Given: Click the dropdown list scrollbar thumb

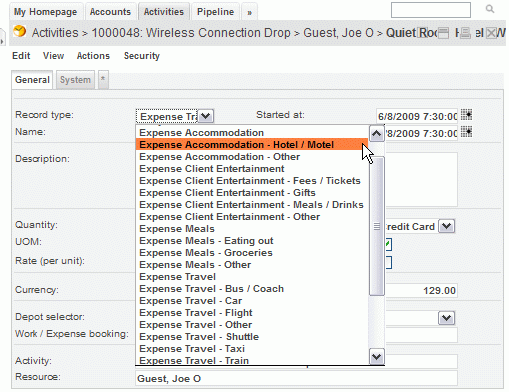Looking at the screenshot, I should click(x=377, y=226).
